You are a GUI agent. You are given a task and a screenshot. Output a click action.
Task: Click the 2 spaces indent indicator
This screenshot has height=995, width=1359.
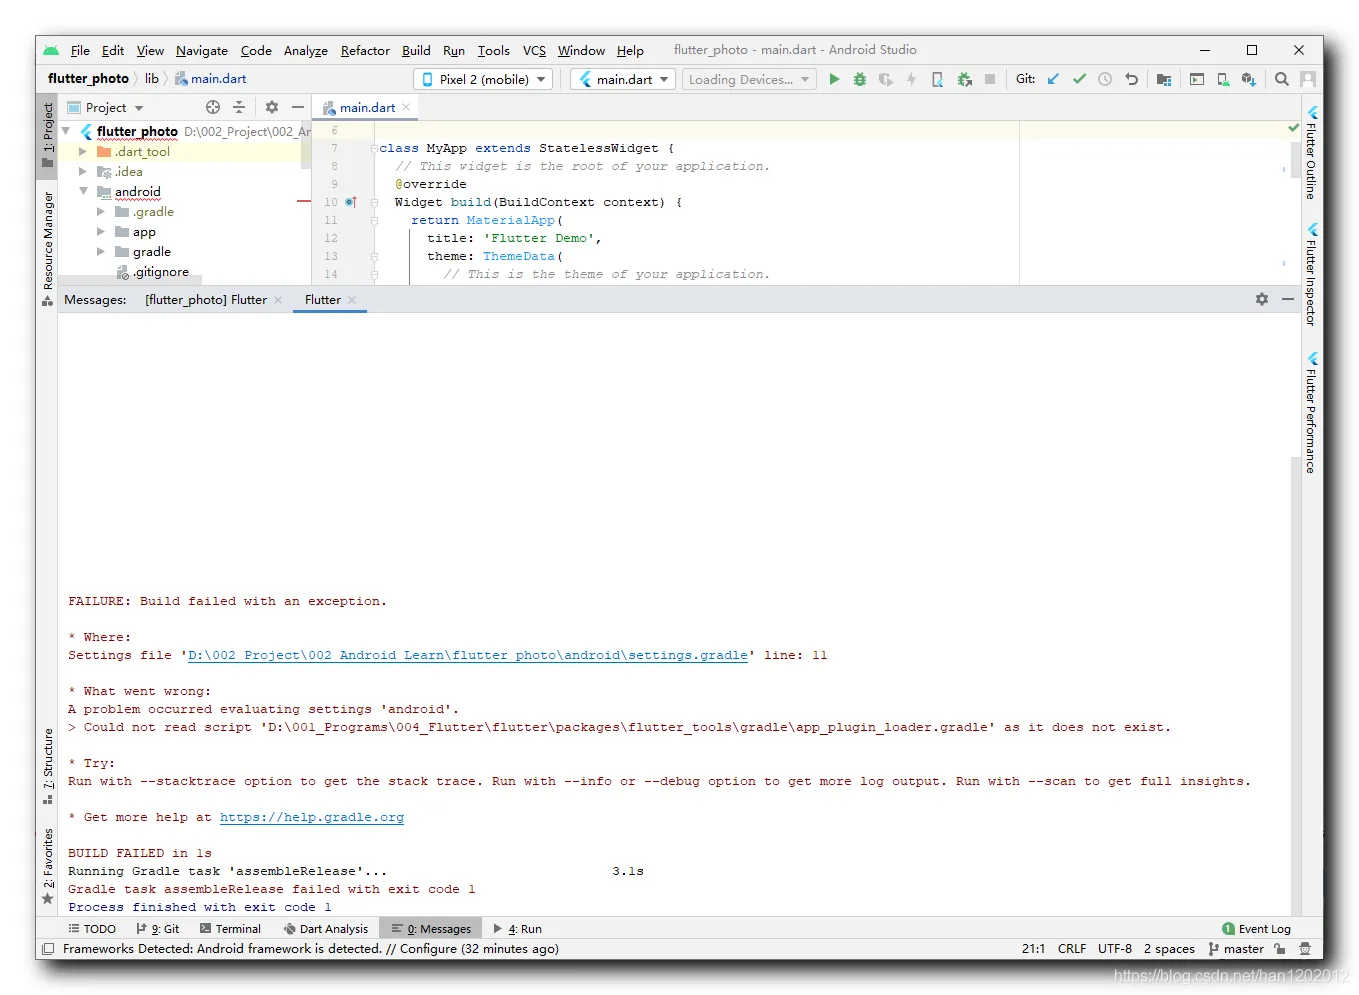click(1169, 949)
